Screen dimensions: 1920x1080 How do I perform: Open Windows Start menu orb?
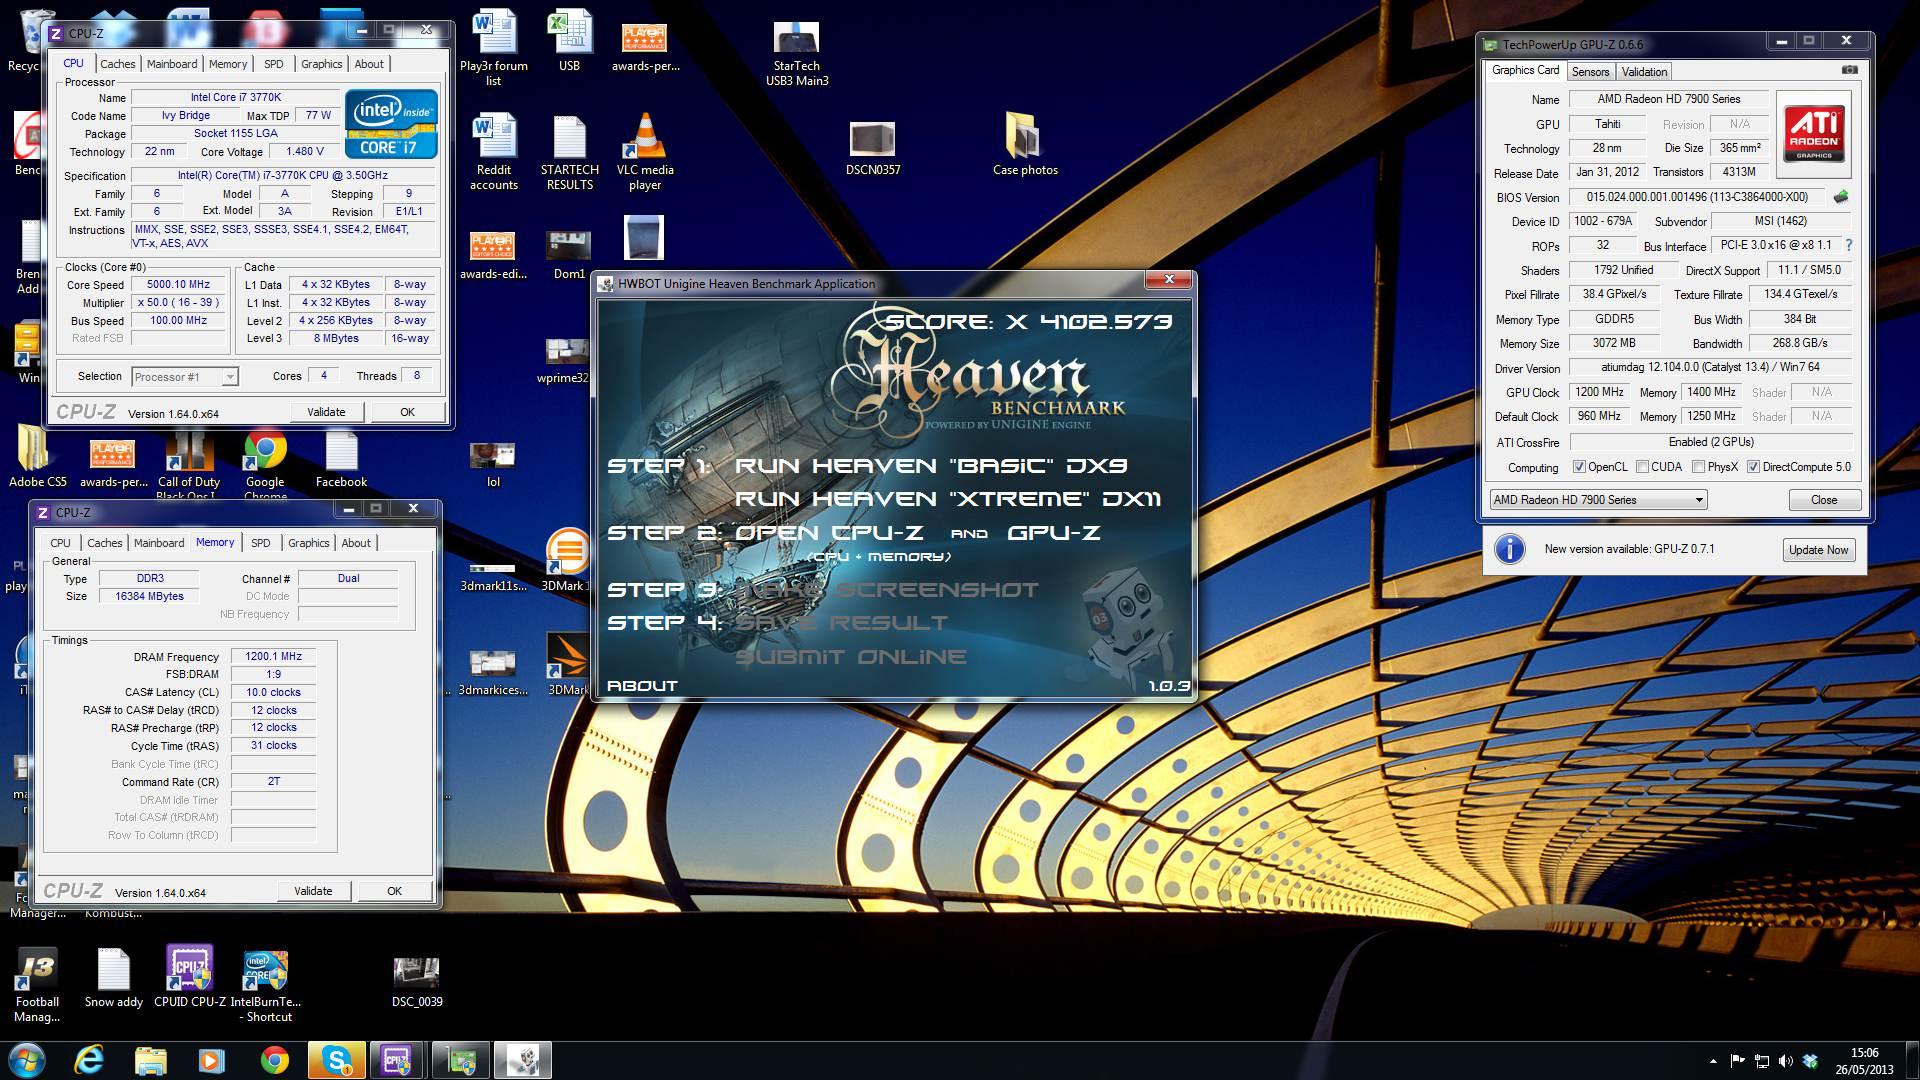point(27,1060)
